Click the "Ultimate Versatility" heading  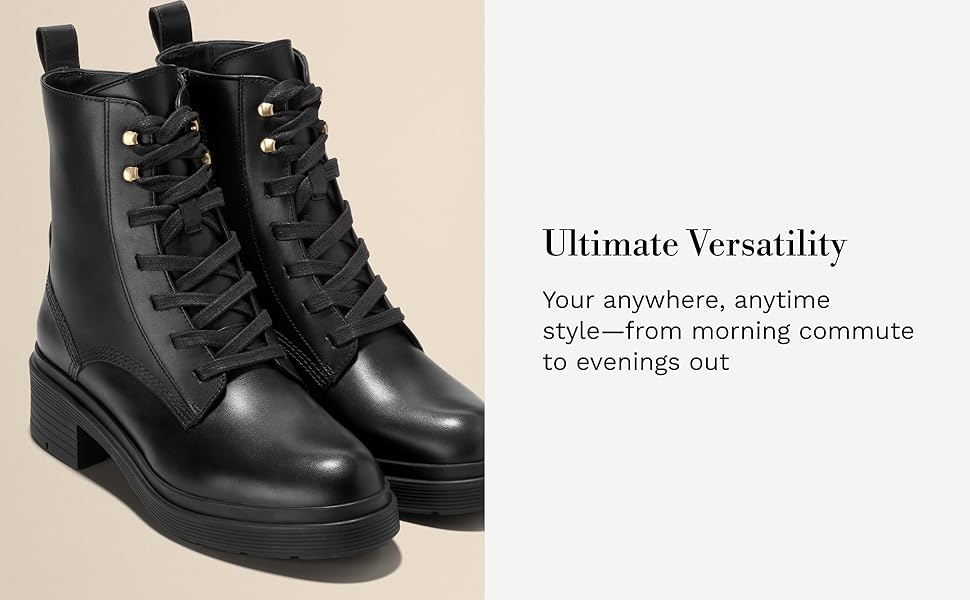point(694,244)
